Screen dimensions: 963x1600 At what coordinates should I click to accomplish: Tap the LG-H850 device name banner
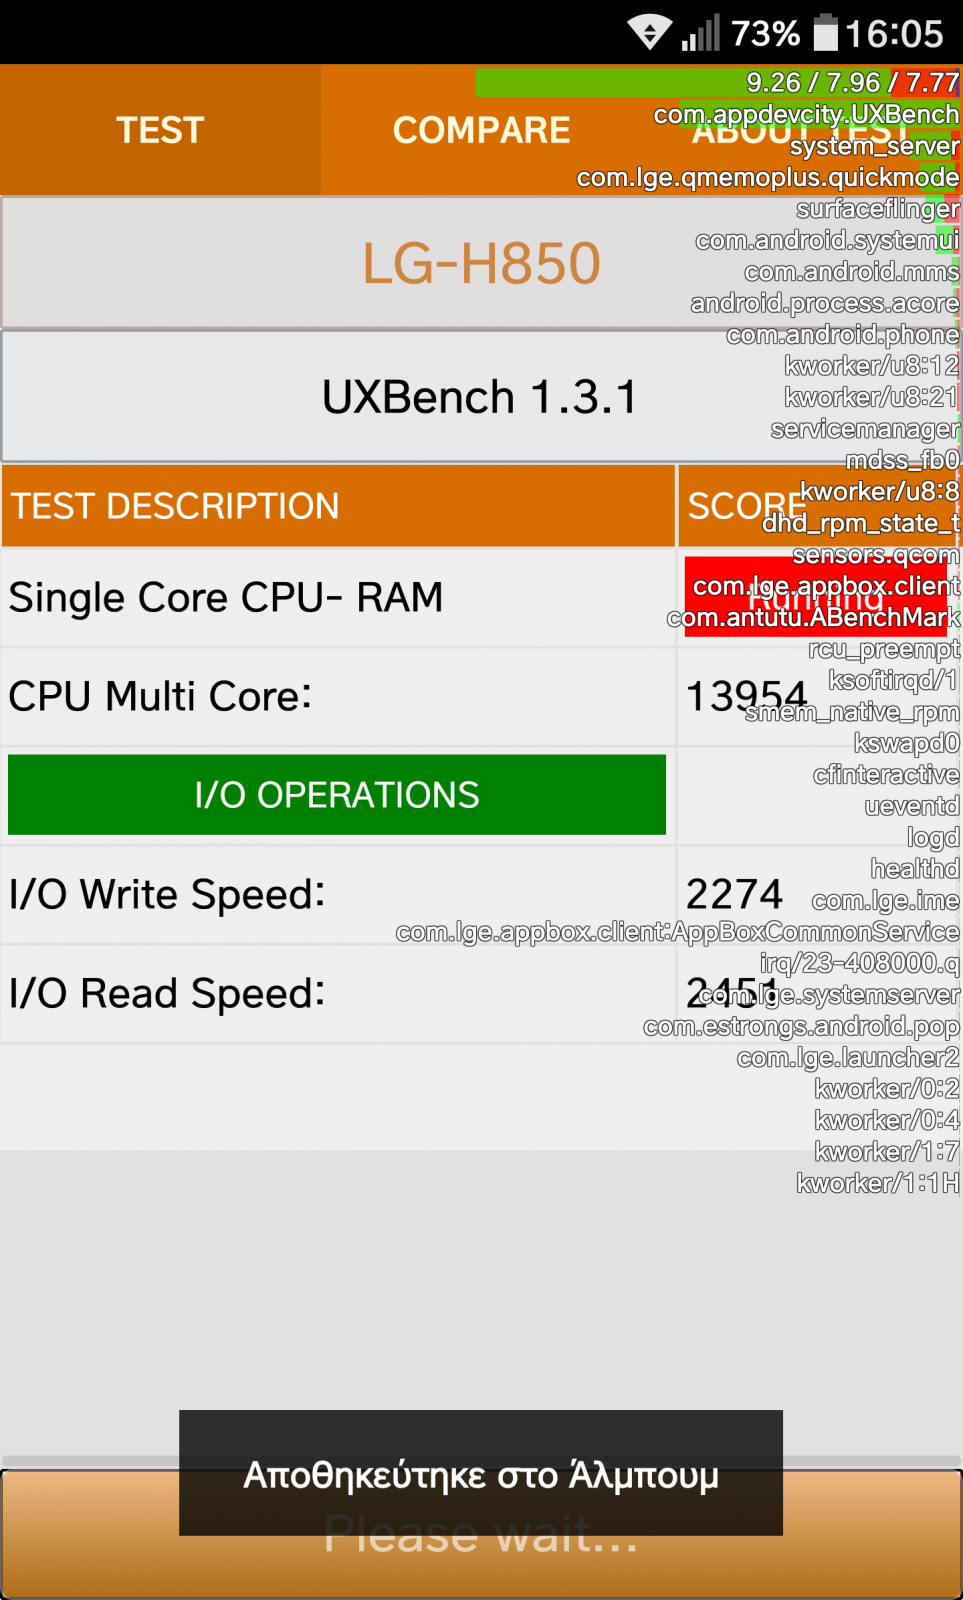[481, 263]
